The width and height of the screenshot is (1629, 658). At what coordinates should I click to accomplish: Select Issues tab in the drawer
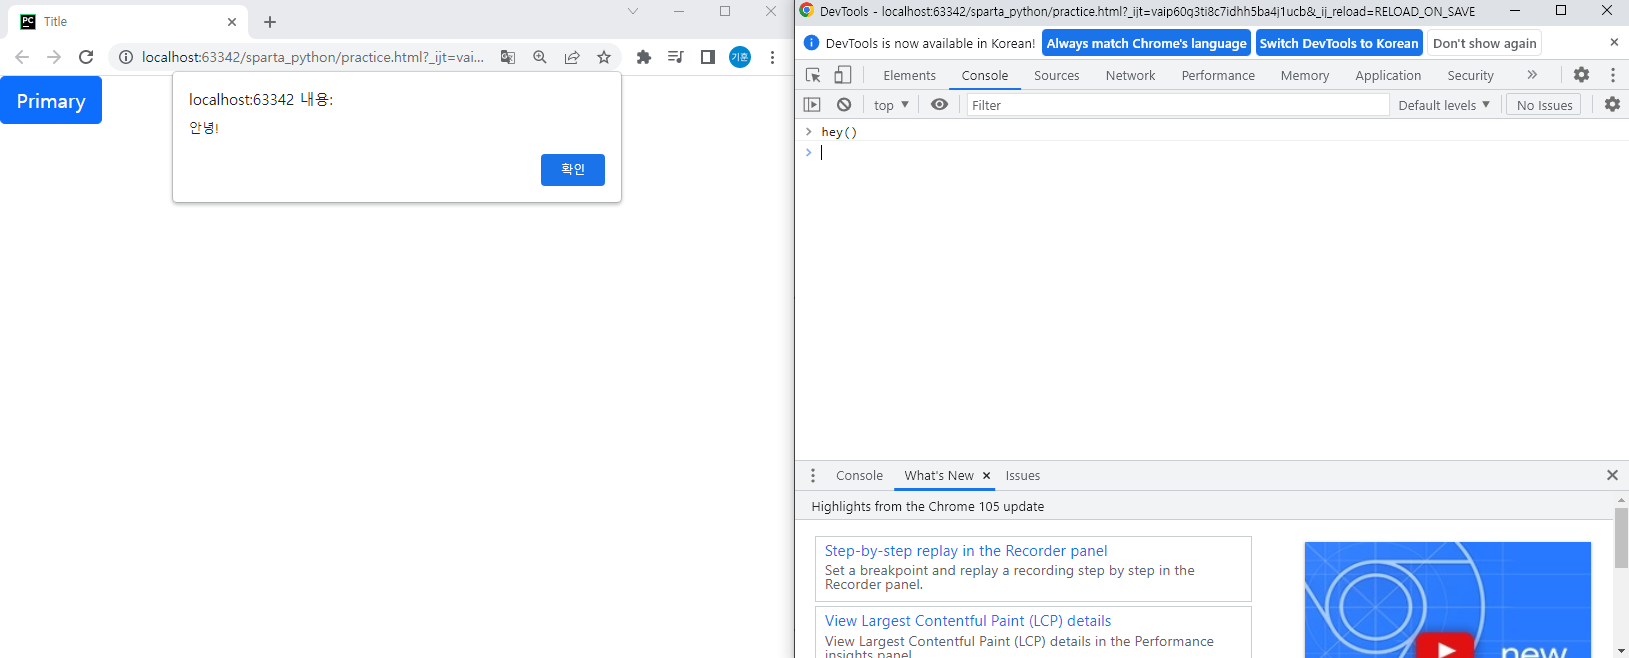pyautogui.click(x=1022, y=476)
